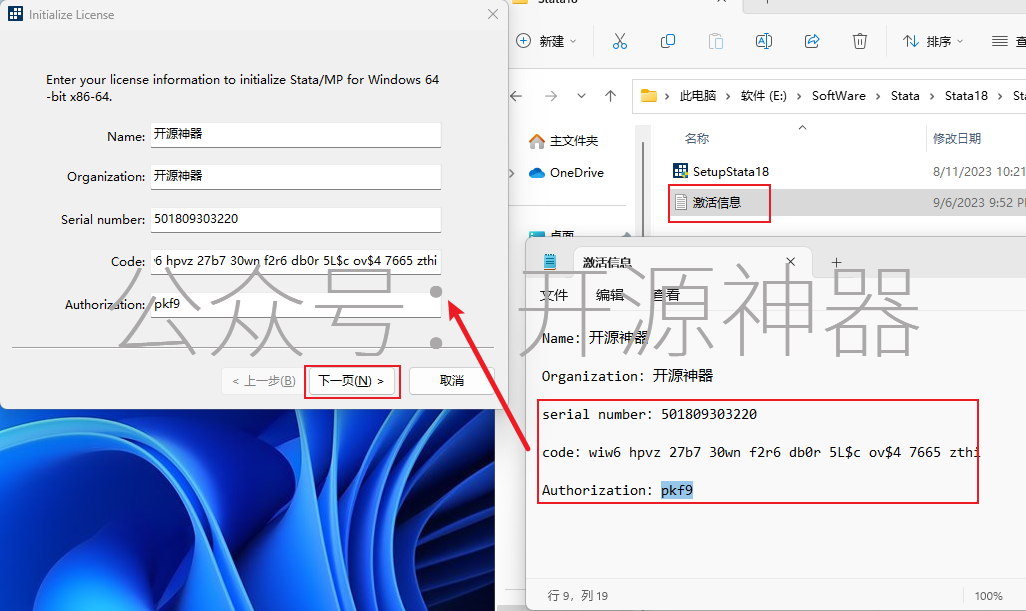Open recent locations dropdown chevron in Explorer

[x=581, y=96]
